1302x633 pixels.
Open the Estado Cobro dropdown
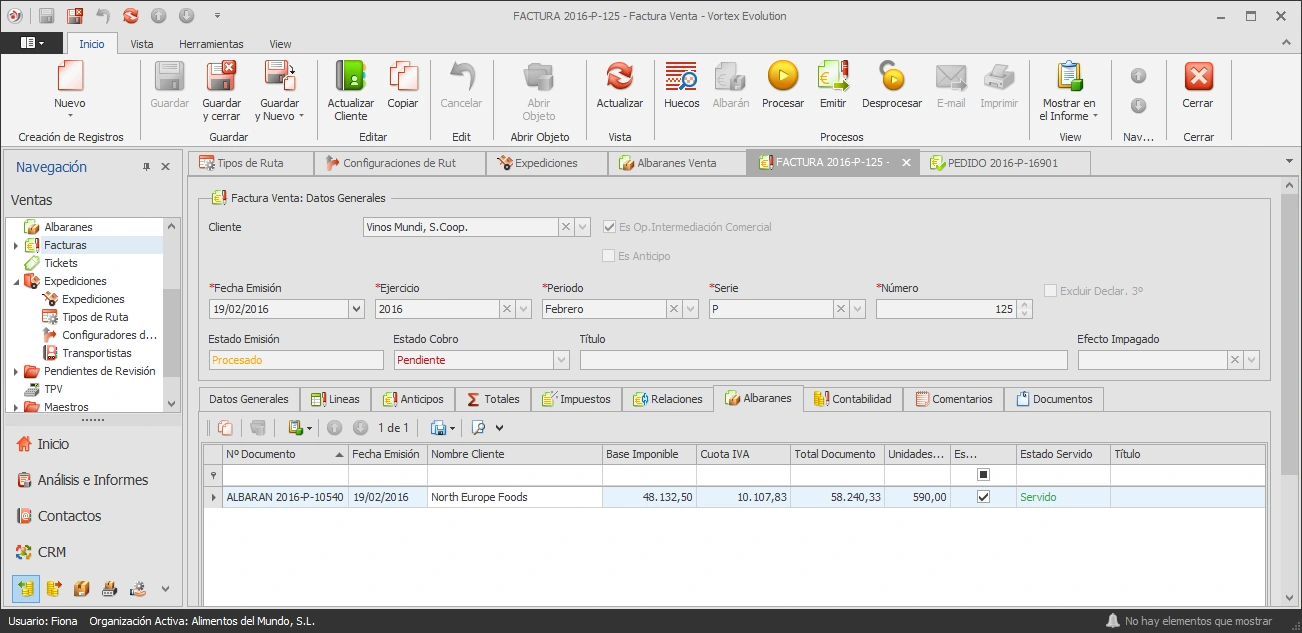(x=560, y=360)
